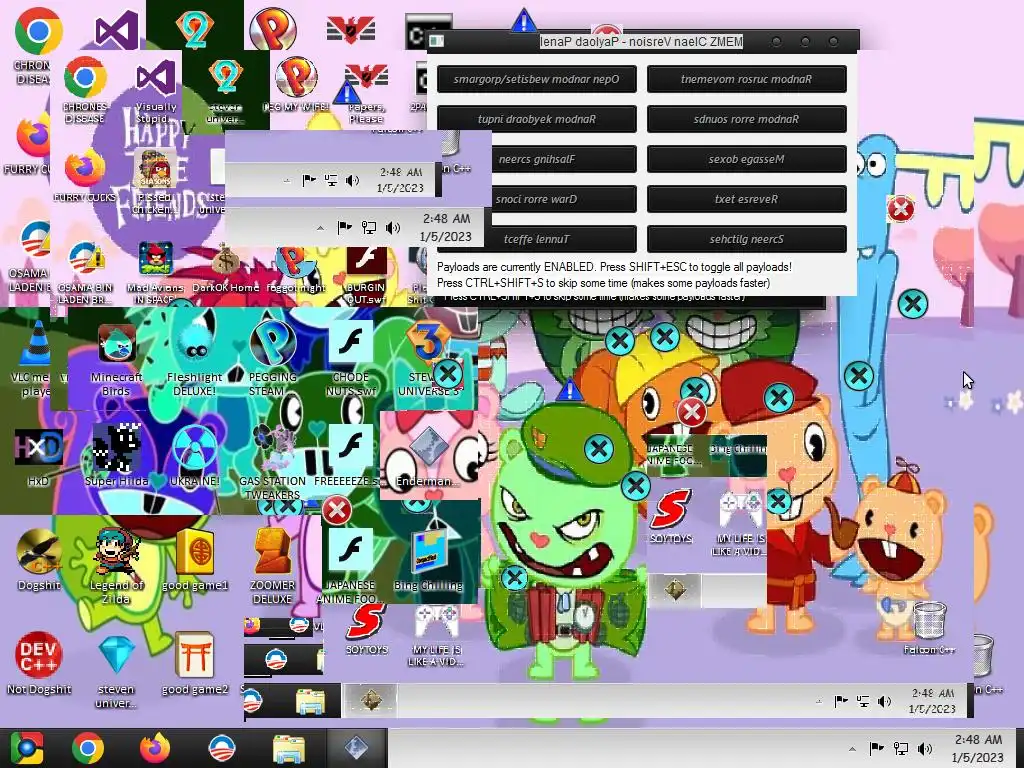Open the FREEEEEZE Flash file icon
Screen dimensions: 1024x768
350,455
